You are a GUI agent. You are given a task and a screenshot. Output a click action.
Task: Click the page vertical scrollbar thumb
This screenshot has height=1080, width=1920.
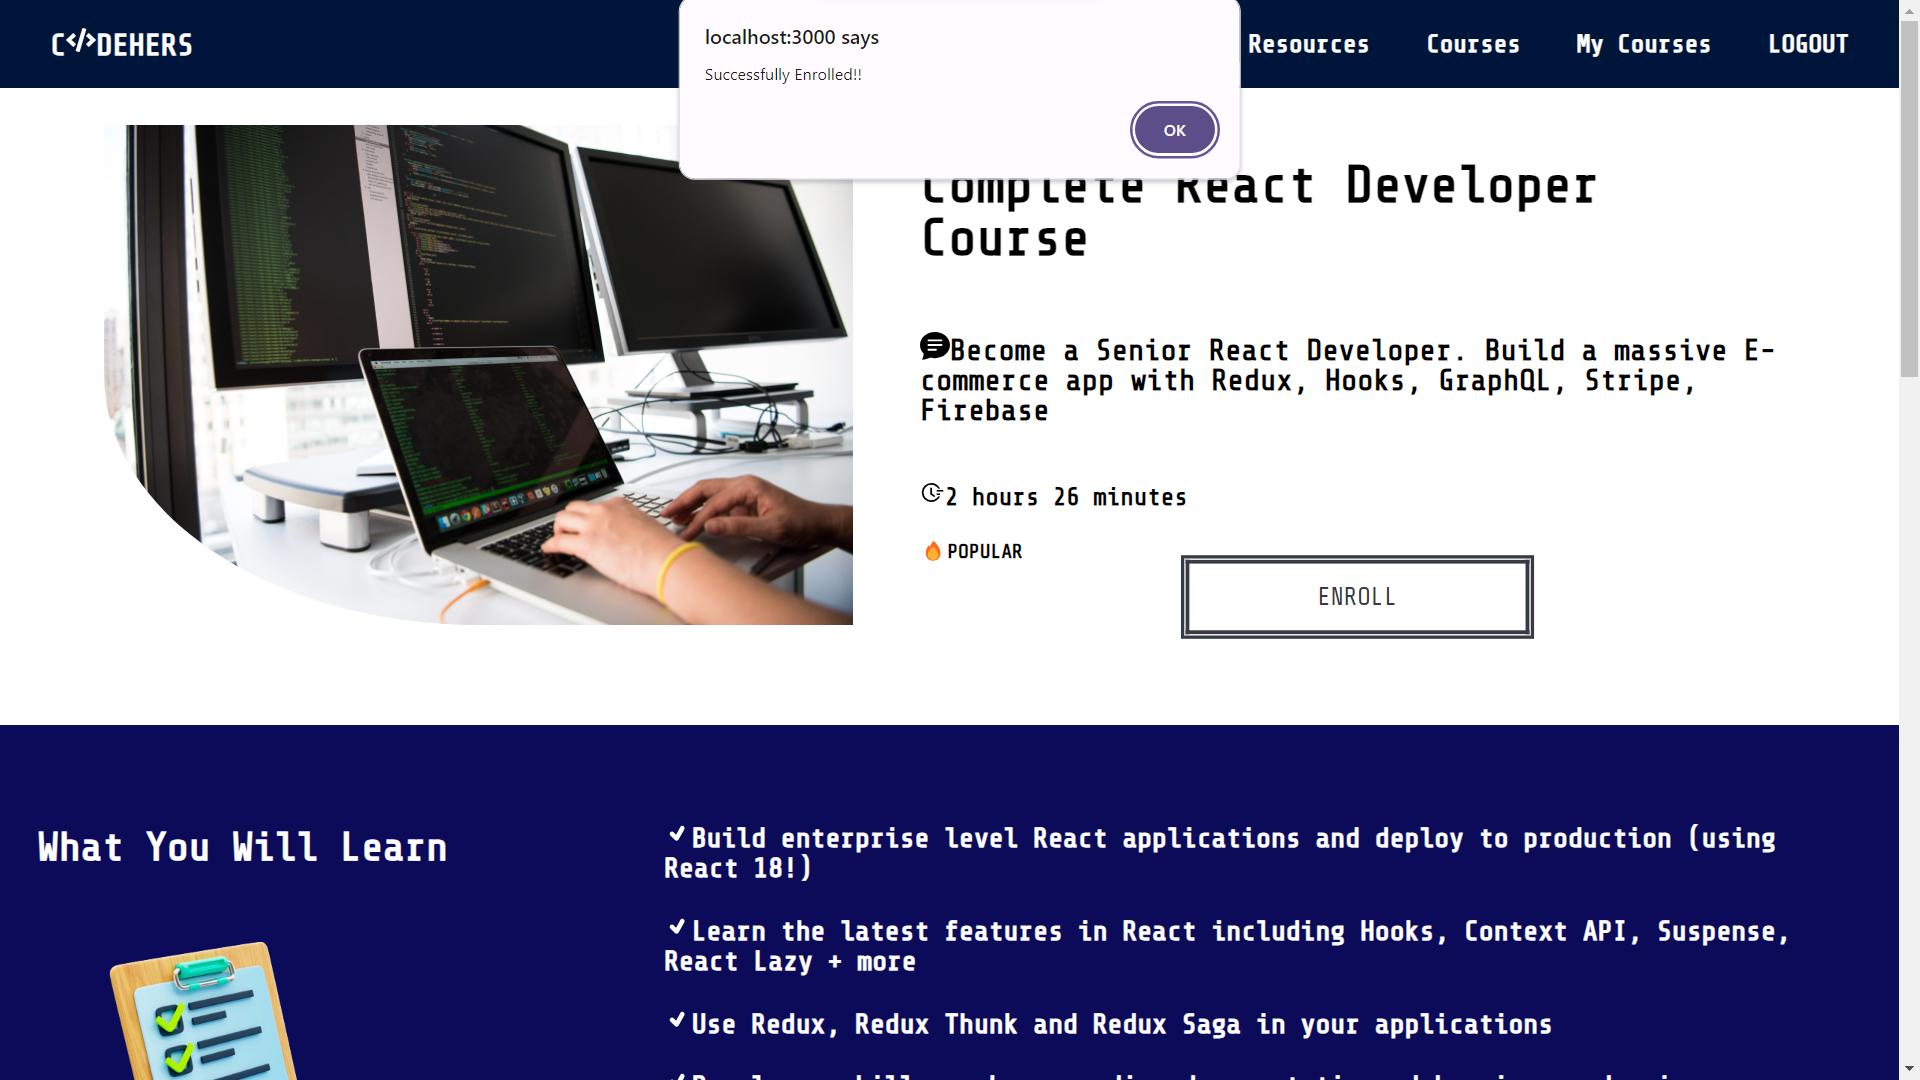pos(1909,200)
